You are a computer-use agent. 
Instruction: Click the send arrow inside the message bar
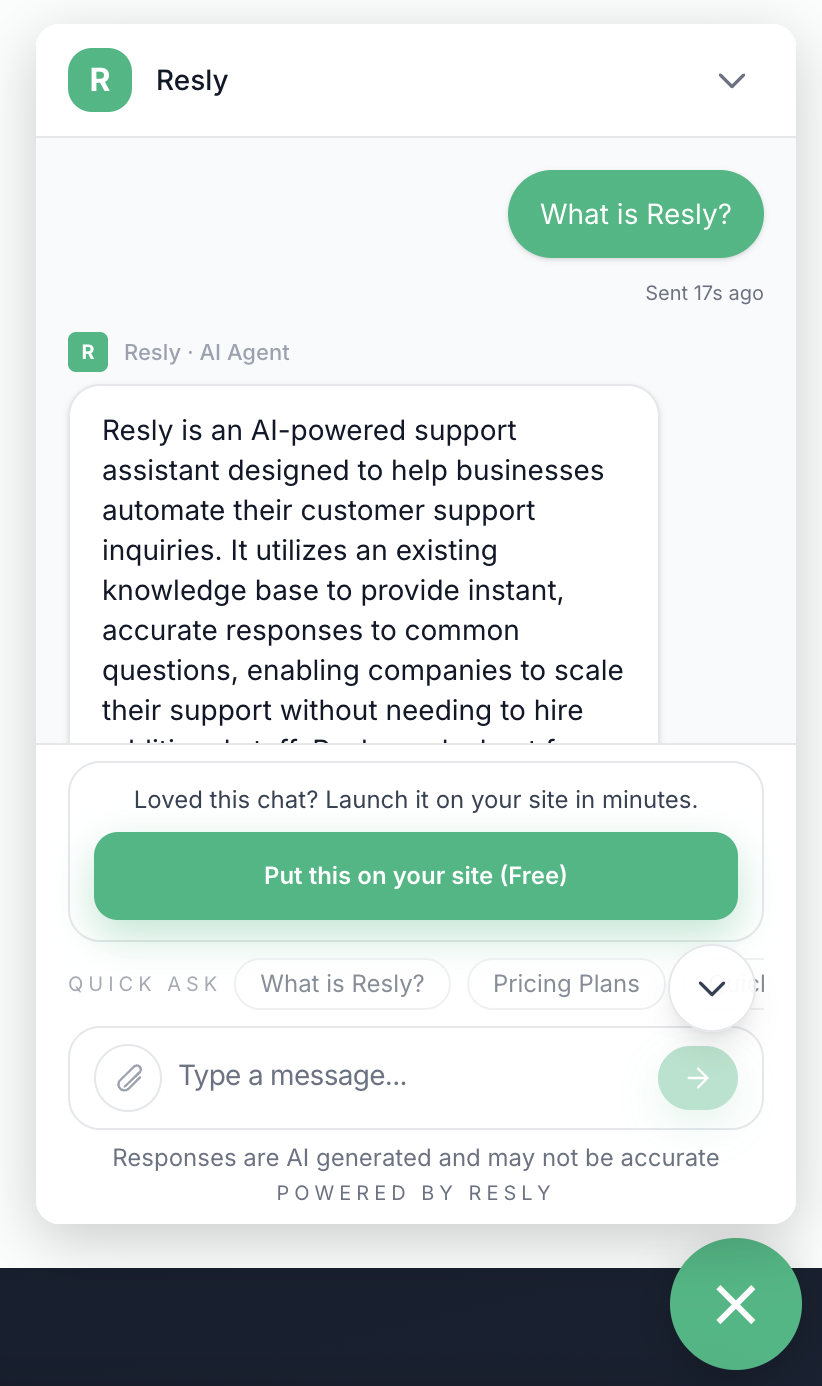[697, 1078]
